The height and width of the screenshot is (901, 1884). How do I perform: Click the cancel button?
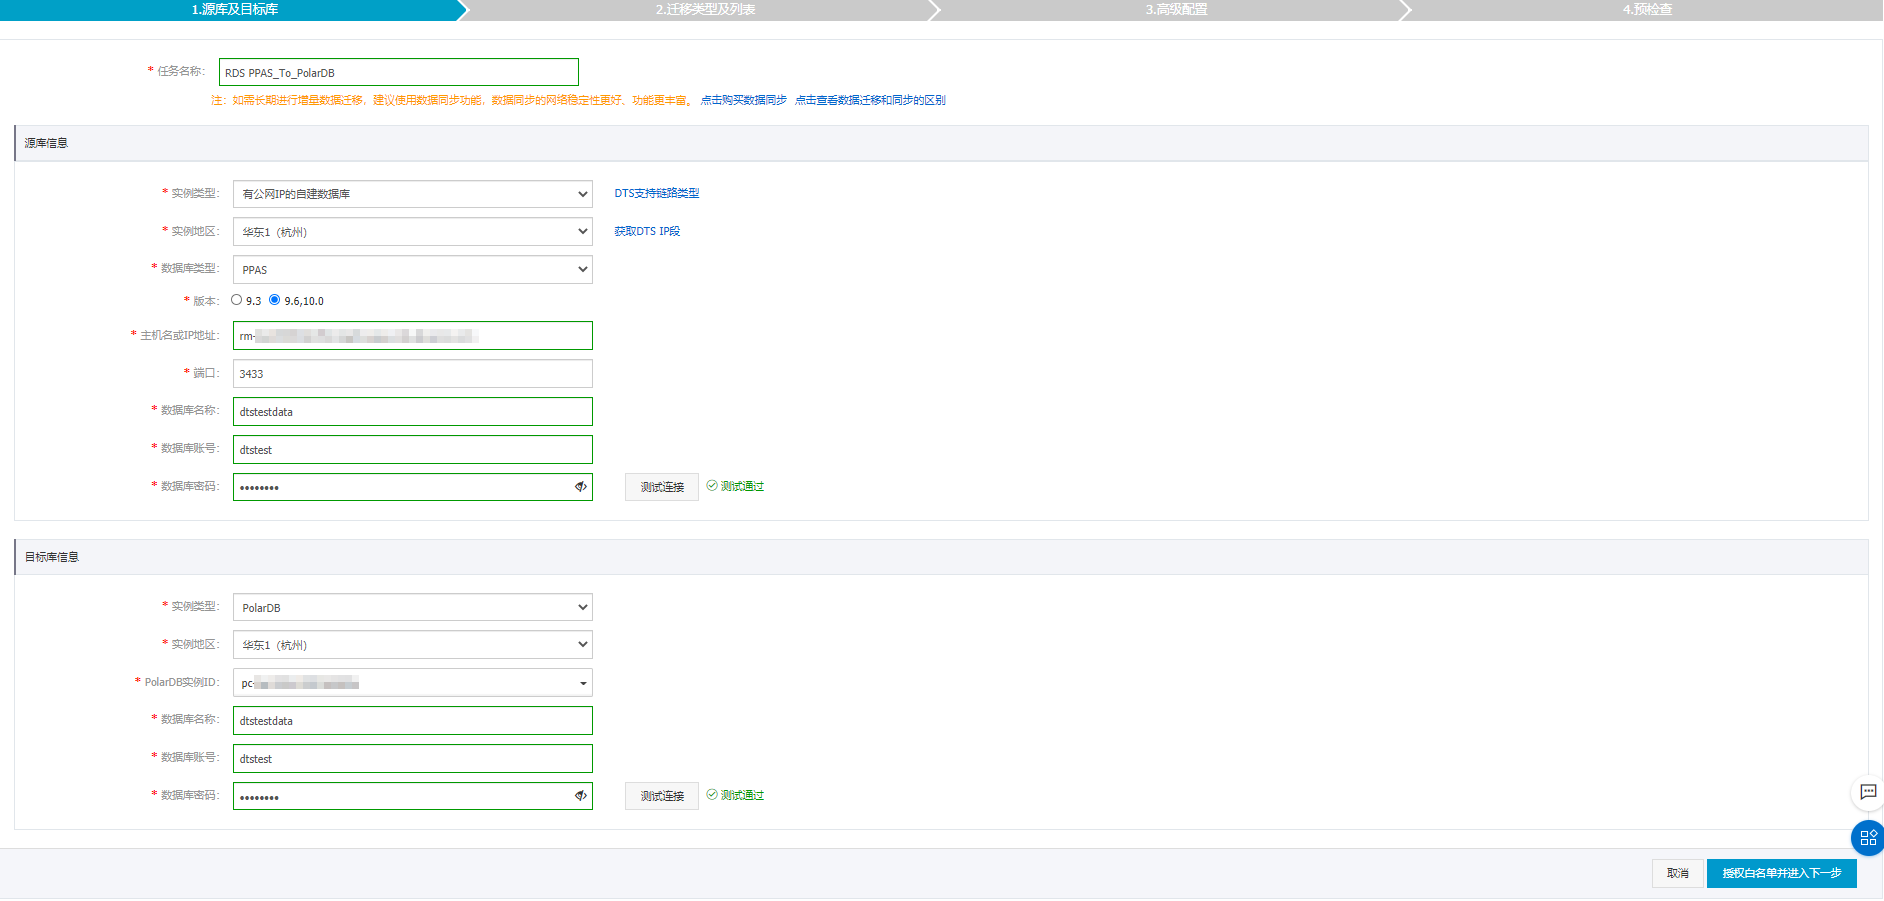click(1678, 873)
